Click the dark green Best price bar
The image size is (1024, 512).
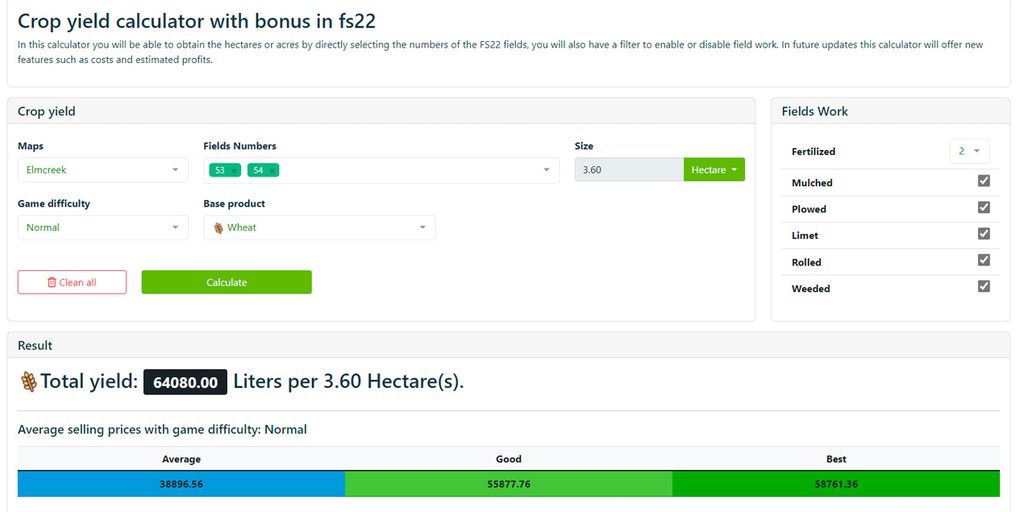coord(836,484)
